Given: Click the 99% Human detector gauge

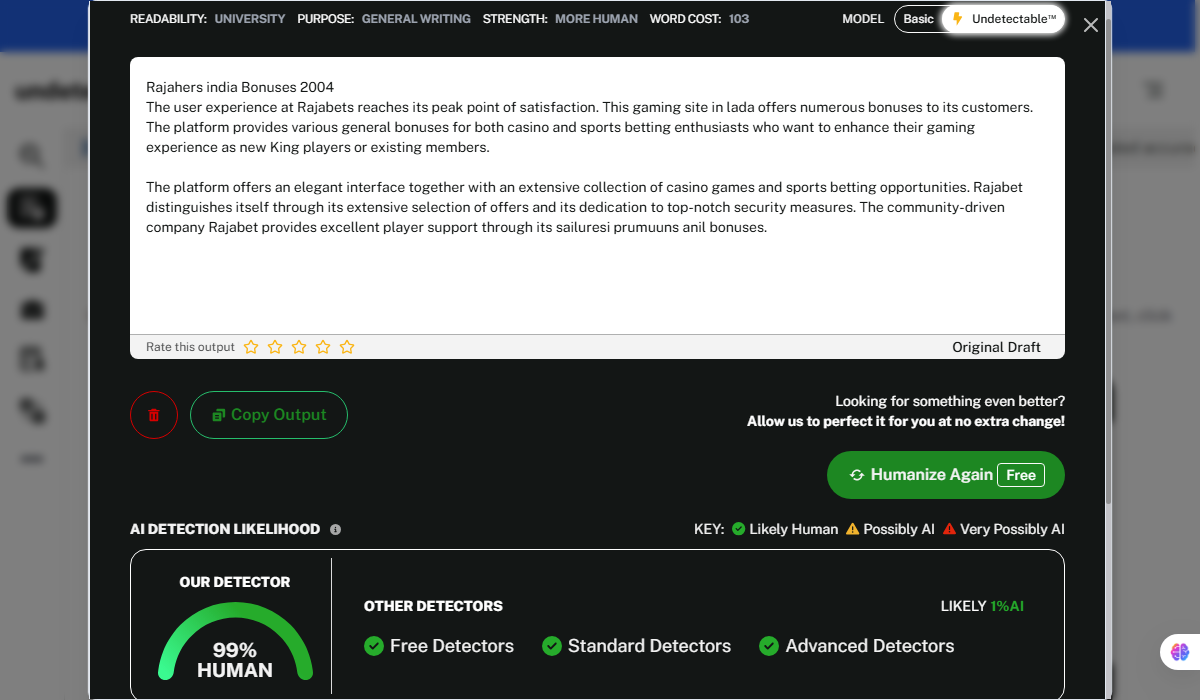Looking at the screenshot, I should click(x=235, y=640).
